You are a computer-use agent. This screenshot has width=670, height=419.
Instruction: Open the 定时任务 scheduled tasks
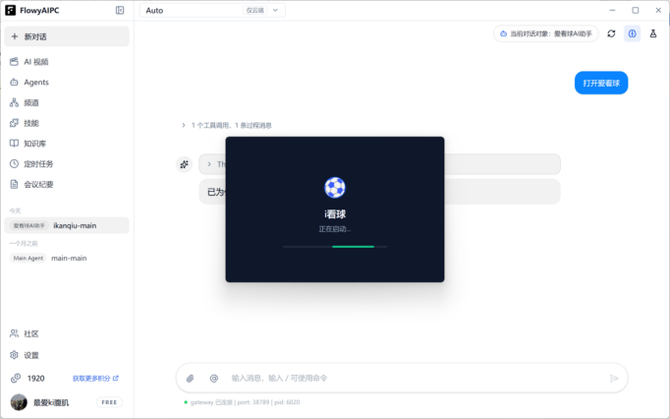pos(67,164)
